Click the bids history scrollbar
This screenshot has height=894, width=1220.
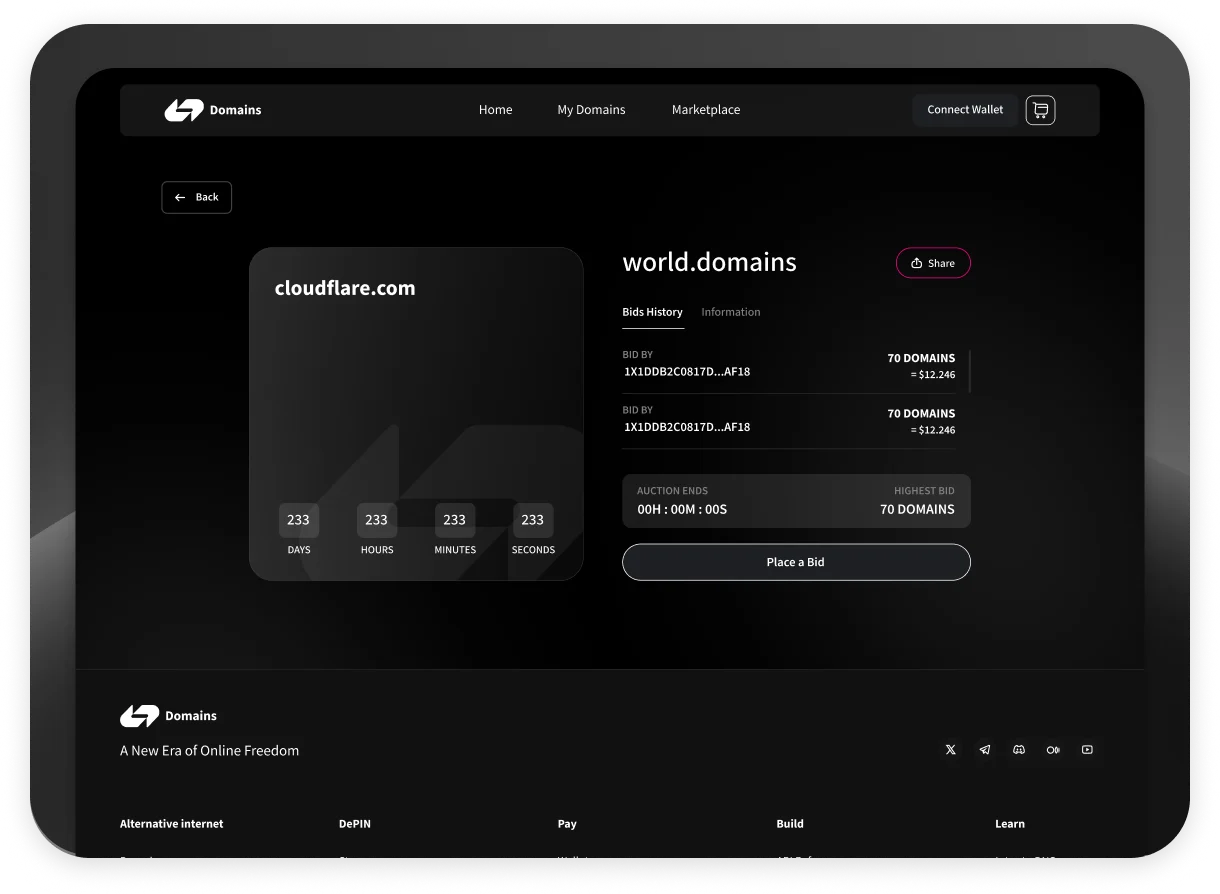(969, 370)
